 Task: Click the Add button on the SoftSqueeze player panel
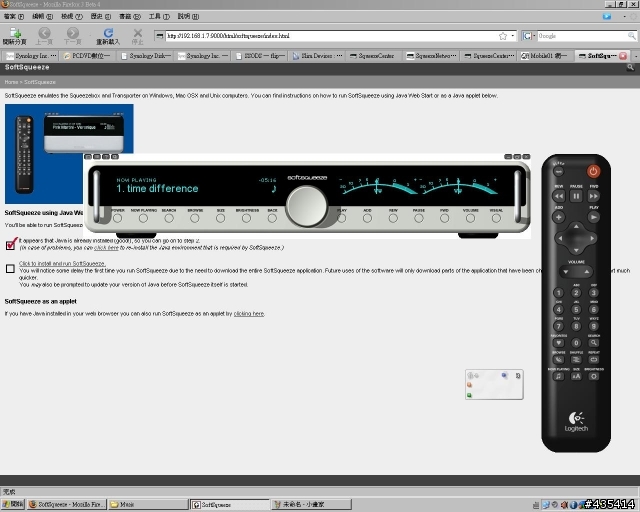tap(367, 218)
